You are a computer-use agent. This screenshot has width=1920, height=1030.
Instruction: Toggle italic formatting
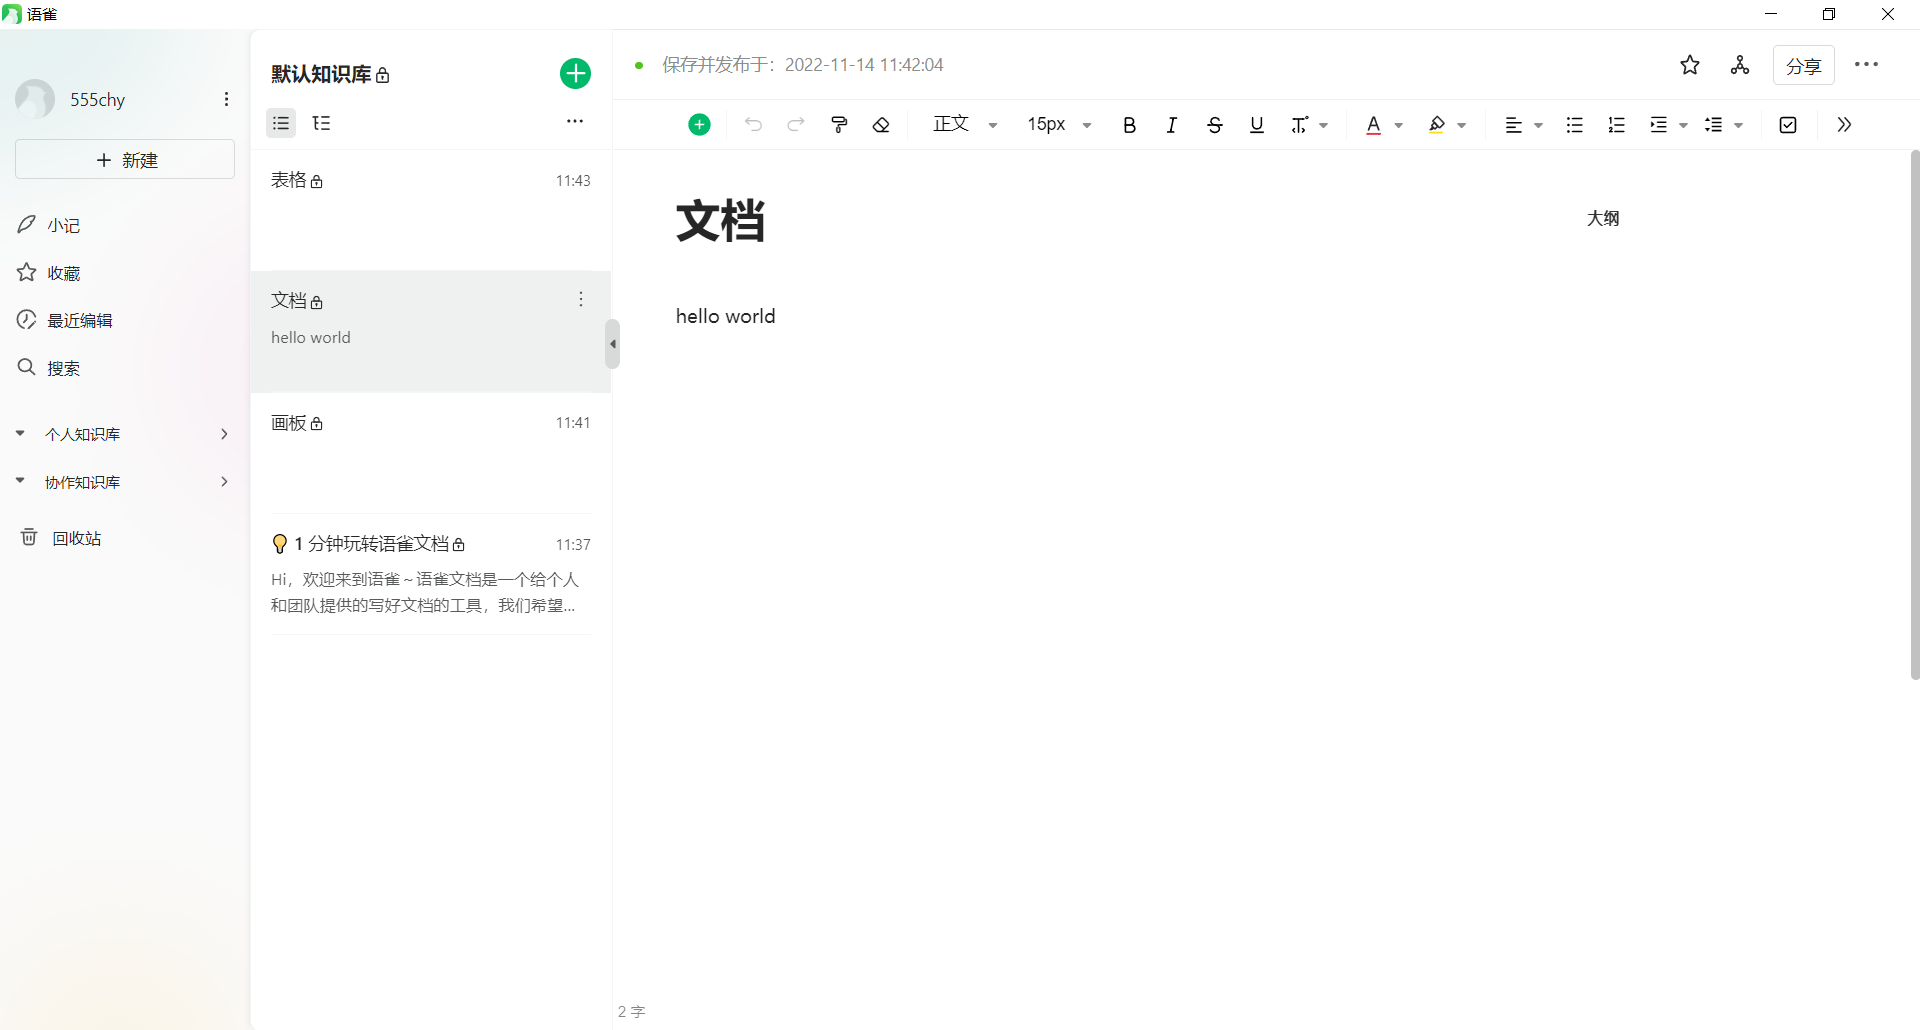pyautogui.click(x=1171, y=125)
